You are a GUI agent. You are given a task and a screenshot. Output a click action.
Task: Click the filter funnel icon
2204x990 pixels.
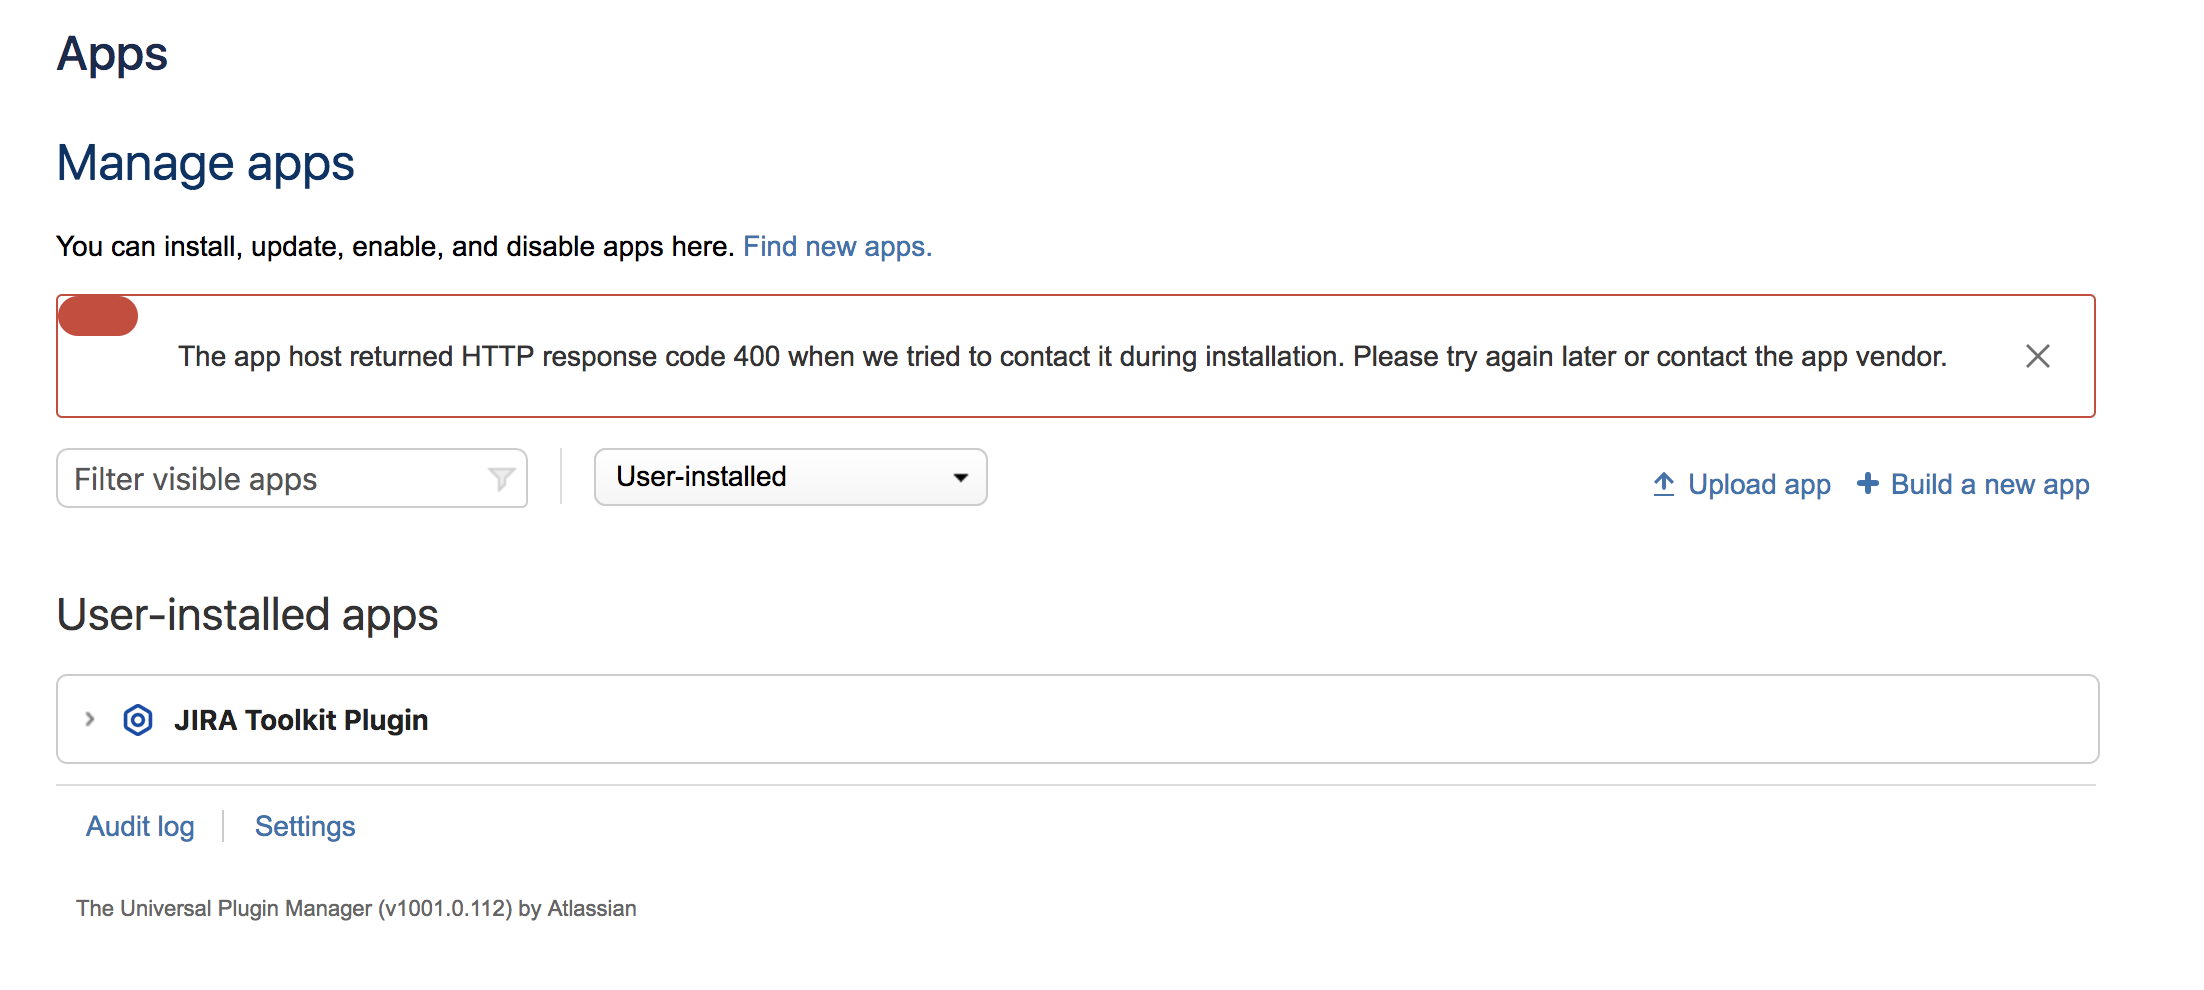point(501,478)
